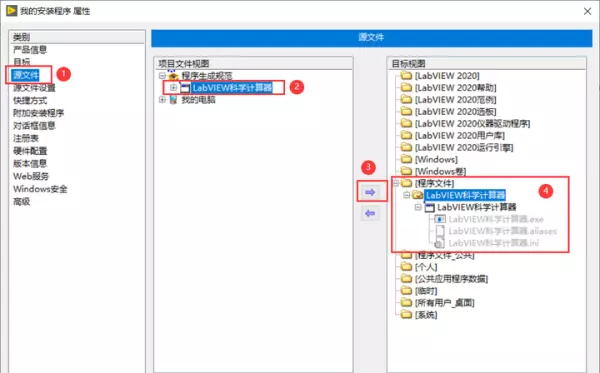The height and width of the screenshot is (373, 600).
Task: Click [Windows] folder icon
Action: [x=406, y=159]
